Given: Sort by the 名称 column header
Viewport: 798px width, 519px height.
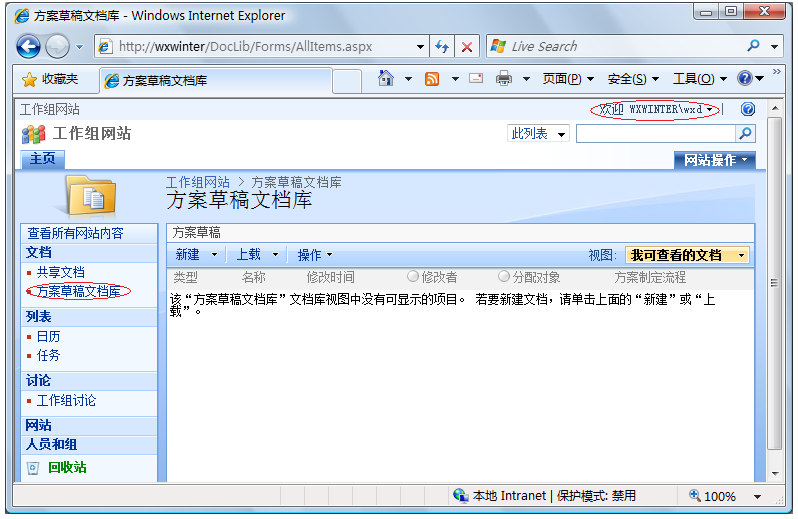Looking at the screenshot, I should tap(253, 277).
